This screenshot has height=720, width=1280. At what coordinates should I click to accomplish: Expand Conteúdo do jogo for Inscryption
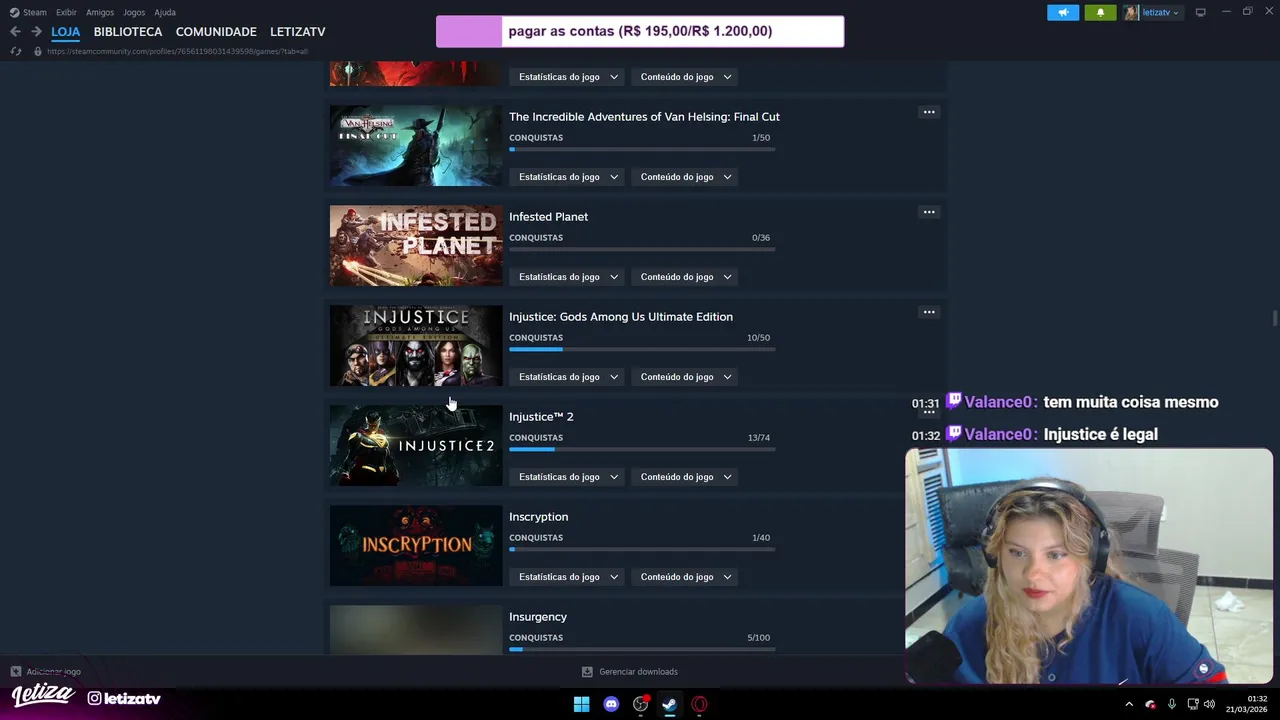click(x=685, y=577)
